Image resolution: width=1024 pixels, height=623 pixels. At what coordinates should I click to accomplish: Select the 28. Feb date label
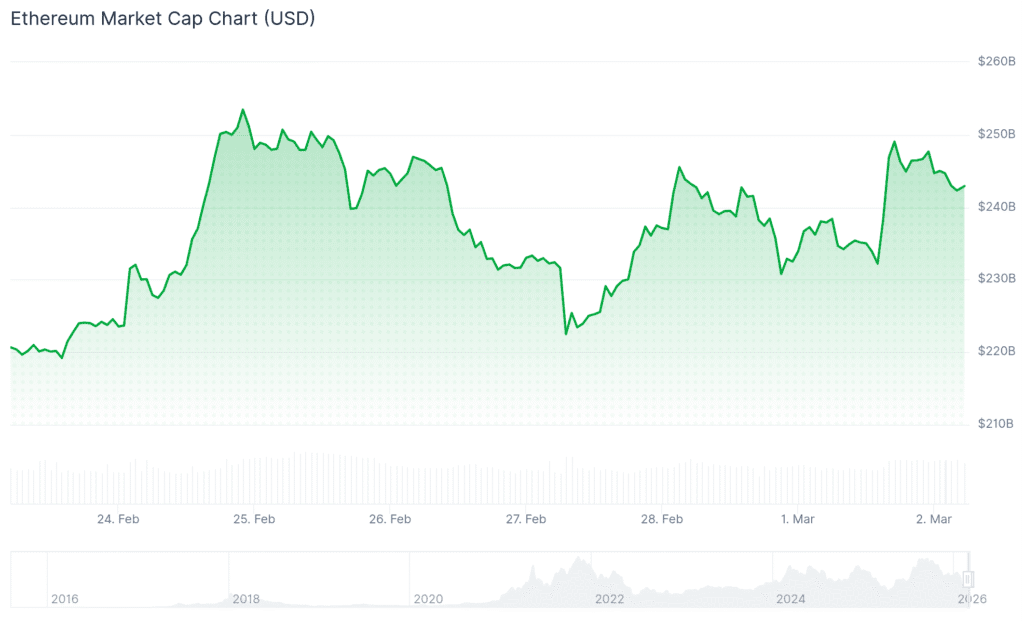tap(662, 519)
